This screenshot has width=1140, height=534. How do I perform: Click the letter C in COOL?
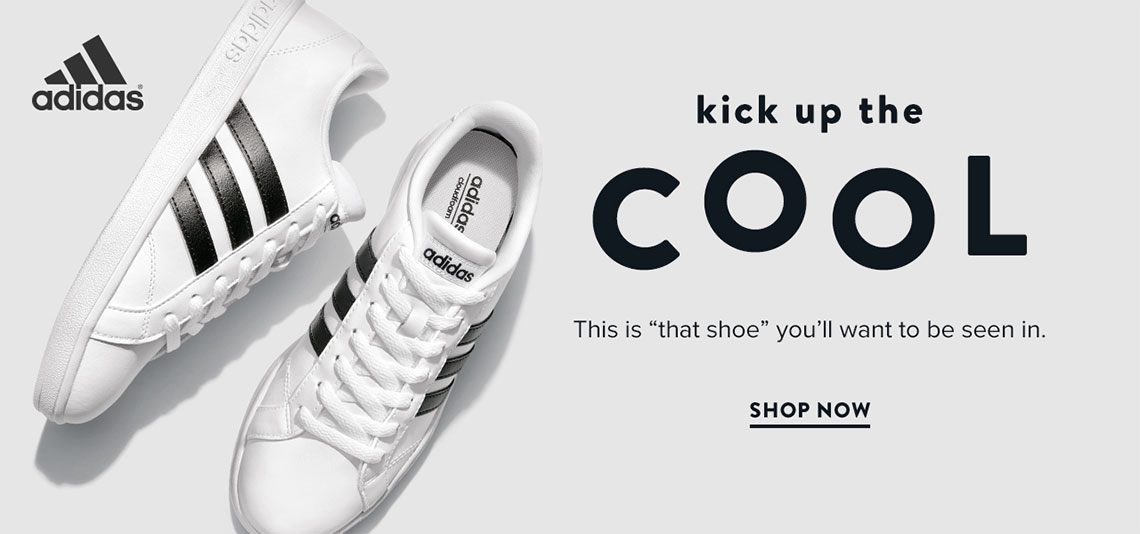636,218
